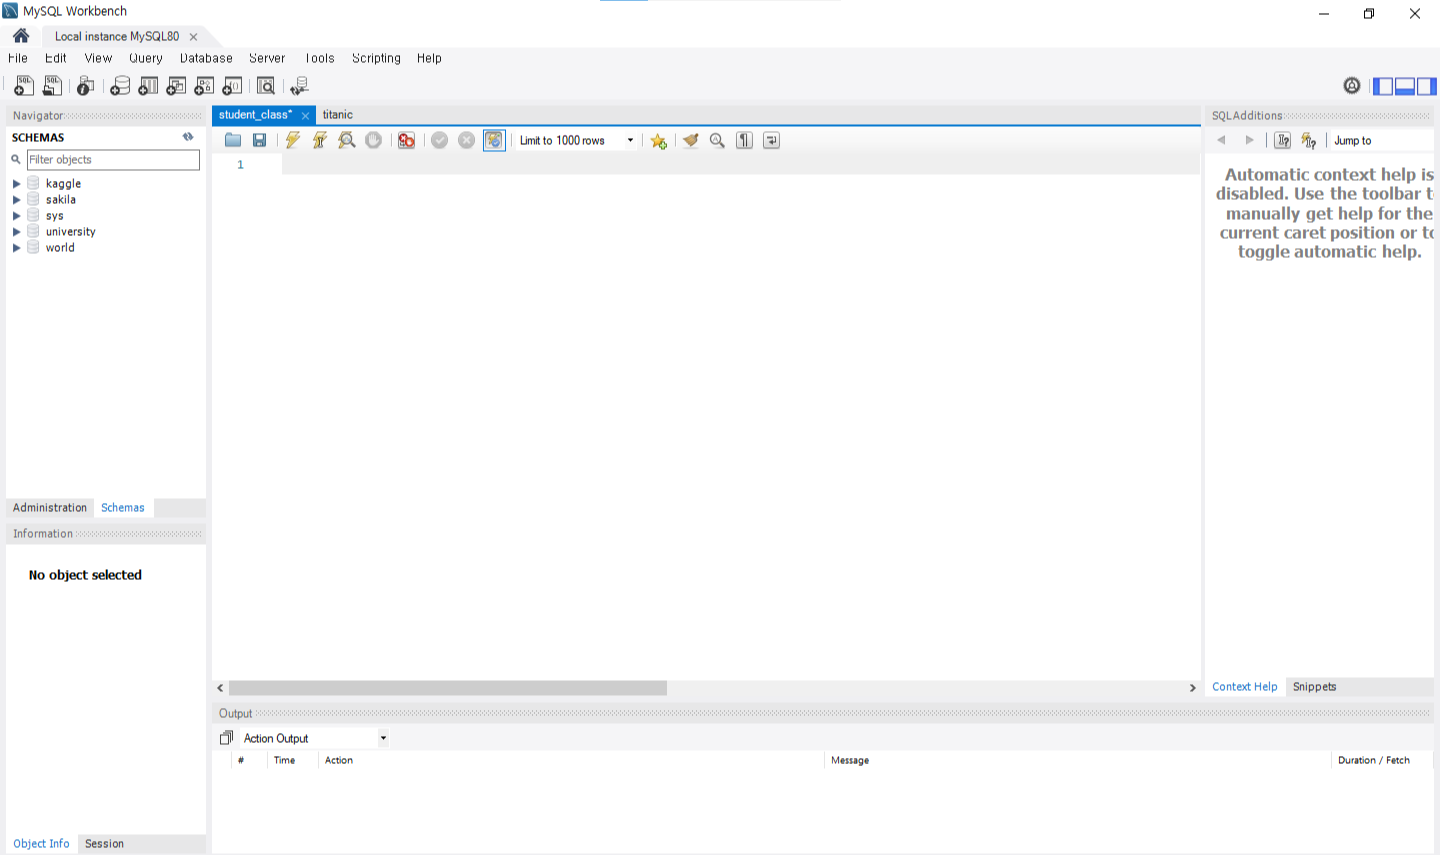This screenshot has width=1440, height=855.
Task: Expand the university schema
Action: pyautogui.click(x=16, y=232)
